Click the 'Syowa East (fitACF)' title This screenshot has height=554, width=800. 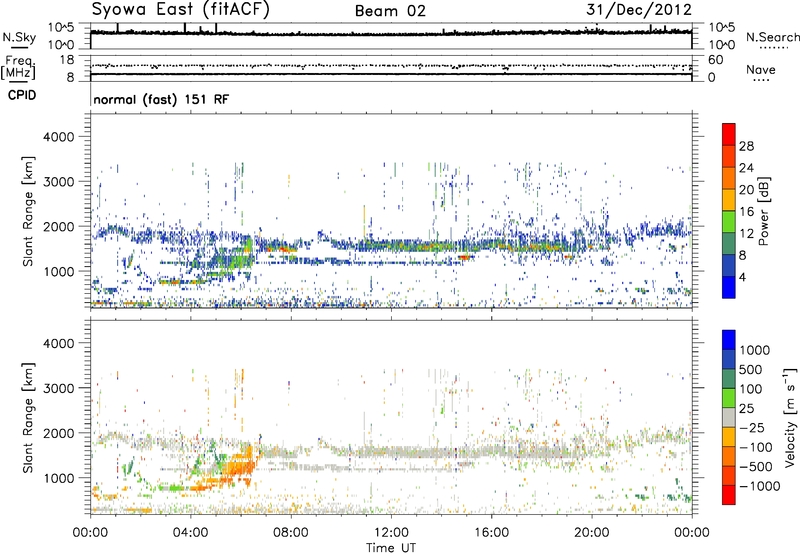180,9
